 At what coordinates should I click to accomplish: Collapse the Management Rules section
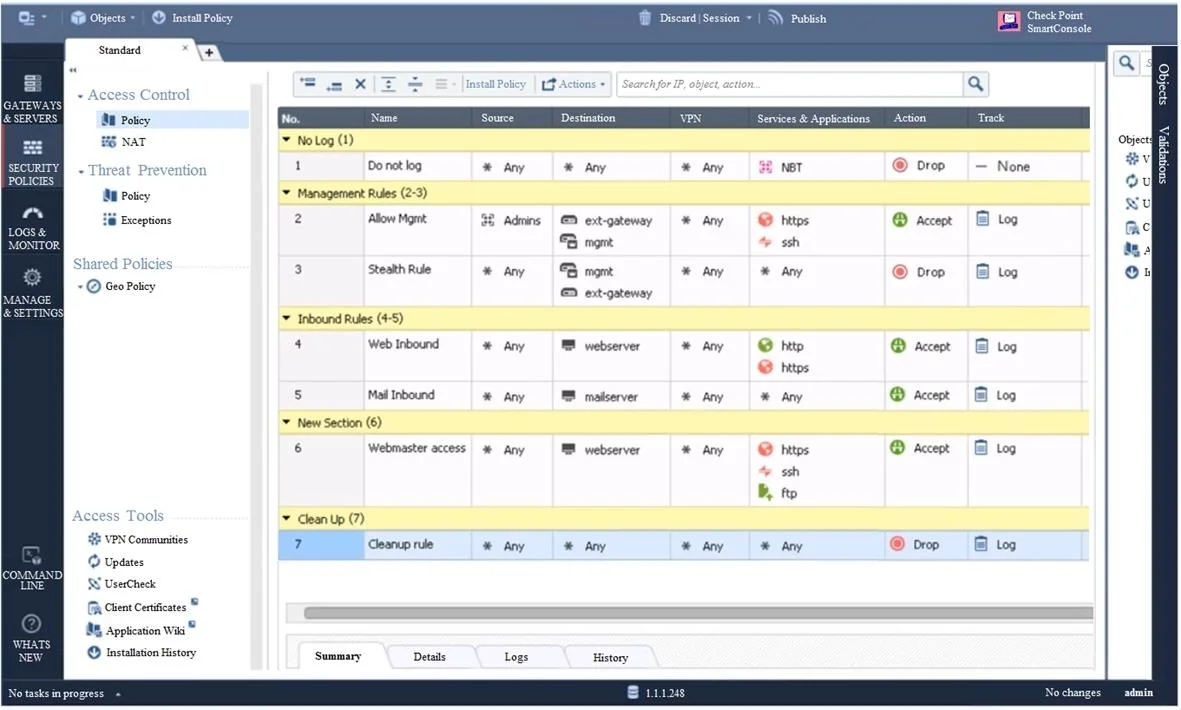(286, 193)
